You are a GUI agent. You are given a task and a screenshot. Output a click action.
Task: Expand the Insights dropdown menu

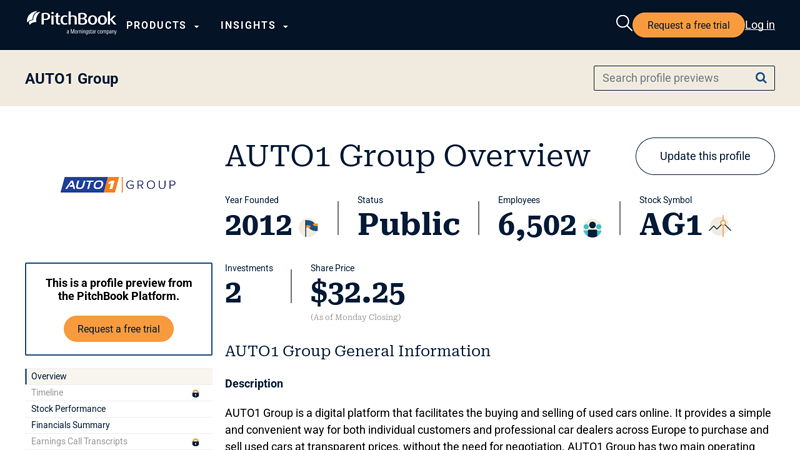tap(254, 26)
